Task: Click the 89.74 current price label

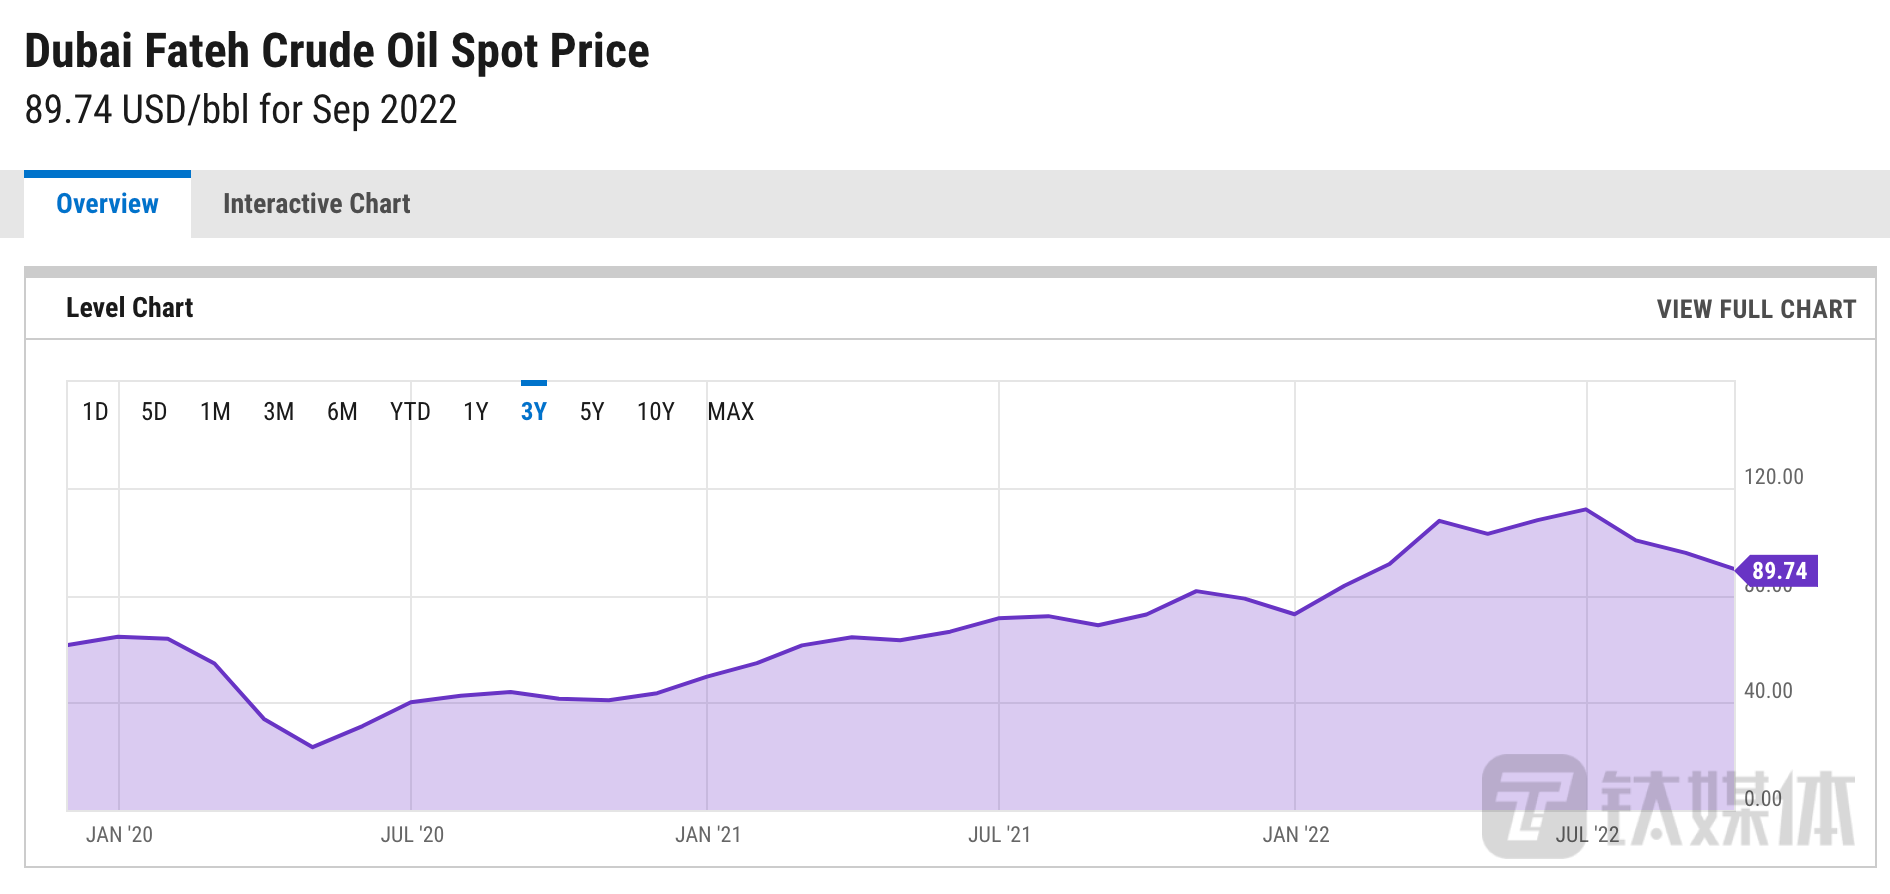Action: click(x=1779, y=571)
